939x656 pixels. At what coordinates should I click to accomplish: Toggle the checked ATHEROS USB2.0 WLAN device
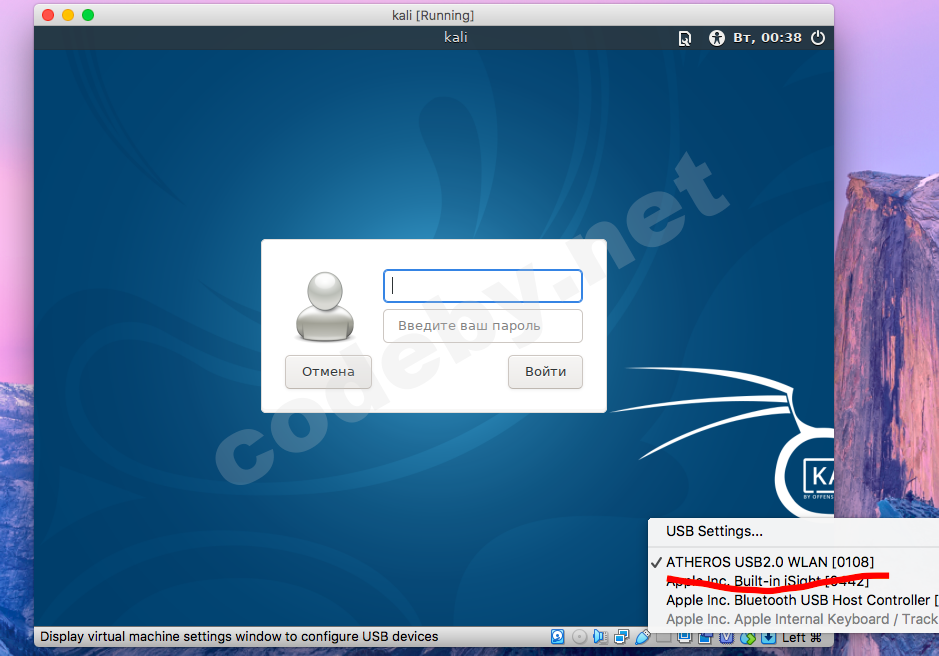pos(793,562)
